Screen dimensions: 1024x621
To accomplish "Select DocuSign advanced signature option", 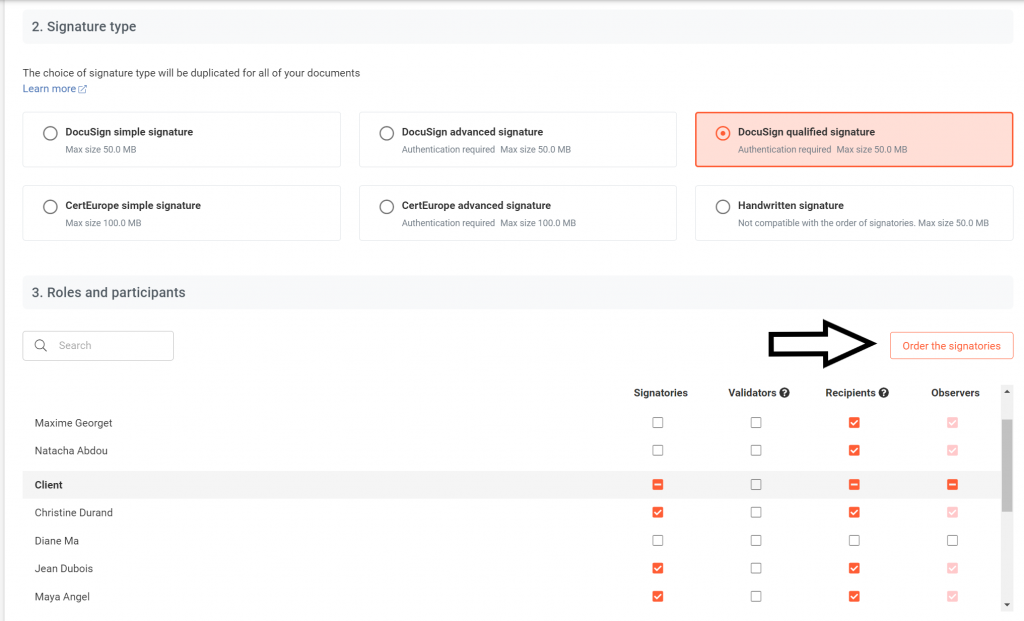I will coord(386,133).
